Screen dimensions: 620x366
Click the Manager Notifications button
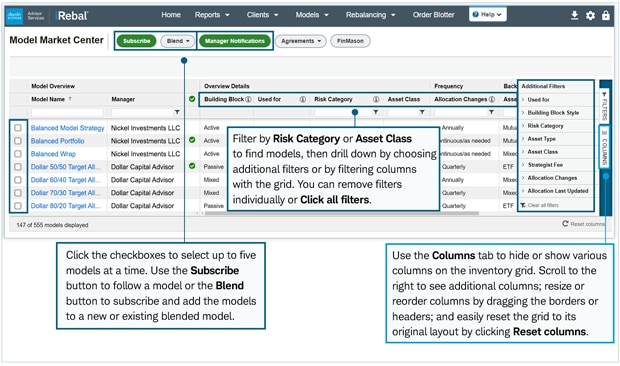coord(235,41)
